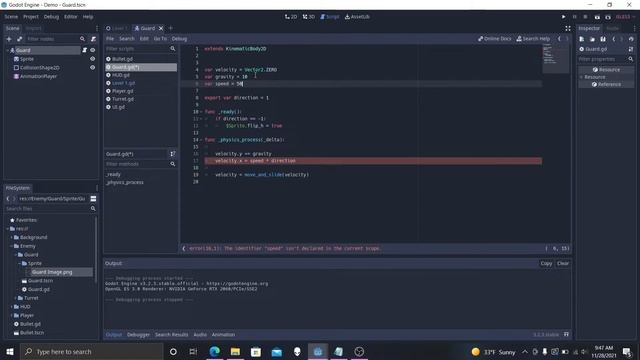Switch to 3D workspace

coord(309,17)
